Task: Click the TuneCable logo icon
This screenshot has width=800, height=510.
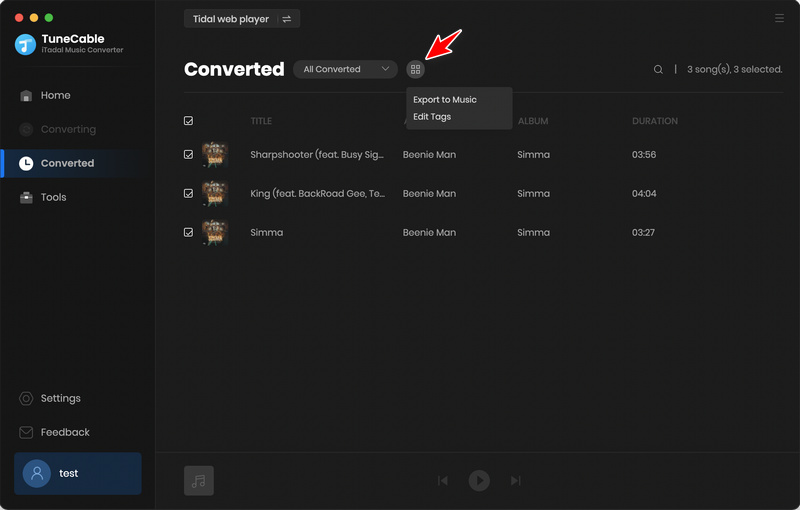Action: (26, 44)
